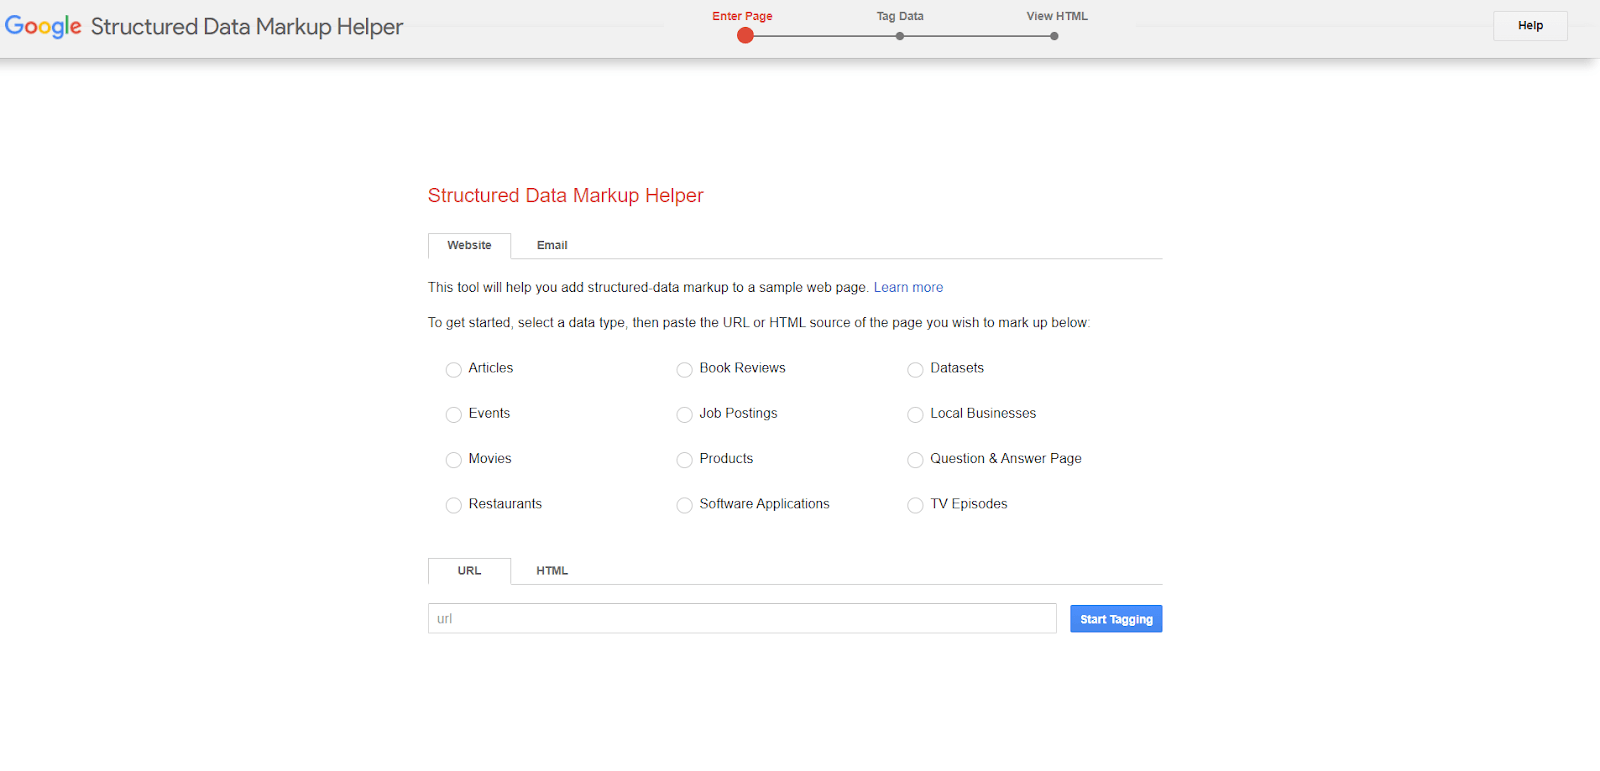Viewport: 1600px width, 771px height.
Task: Open the Learn more link
Action: click(x=908, y=288)
